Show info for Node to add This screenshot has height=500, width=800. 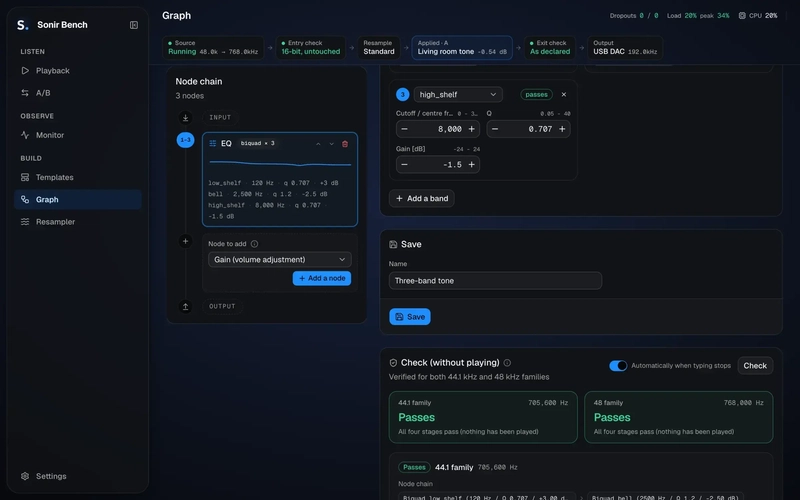click(x=254, y=244)
